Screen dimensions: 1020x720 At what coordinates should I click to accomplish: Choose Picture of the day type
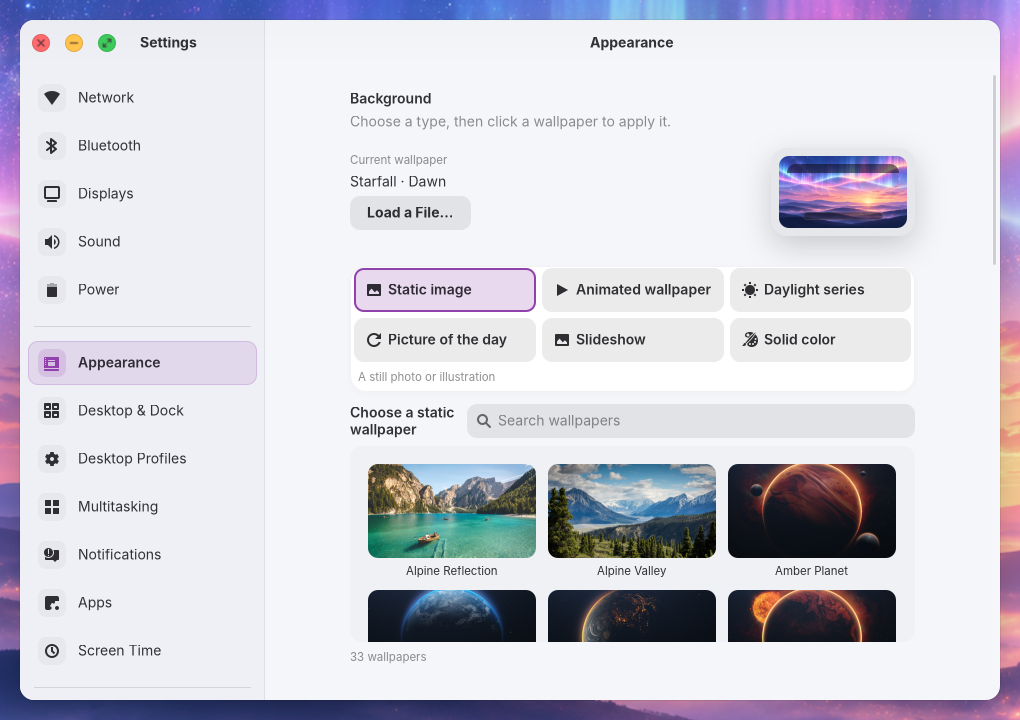tap(445, 340)
